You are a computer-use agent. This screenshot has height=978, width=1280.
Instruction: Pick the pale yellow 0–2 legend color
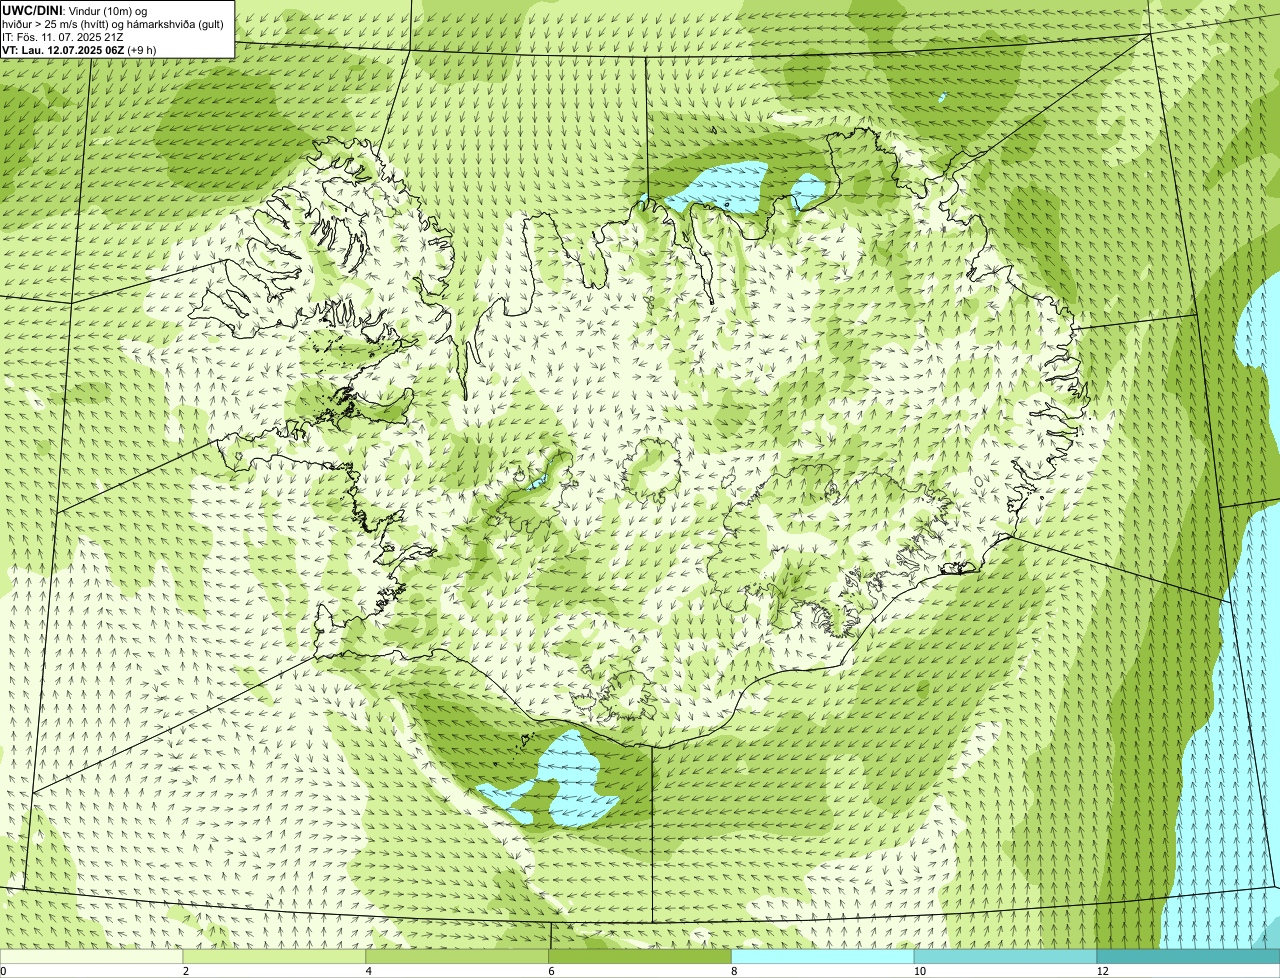coord(91,956)
